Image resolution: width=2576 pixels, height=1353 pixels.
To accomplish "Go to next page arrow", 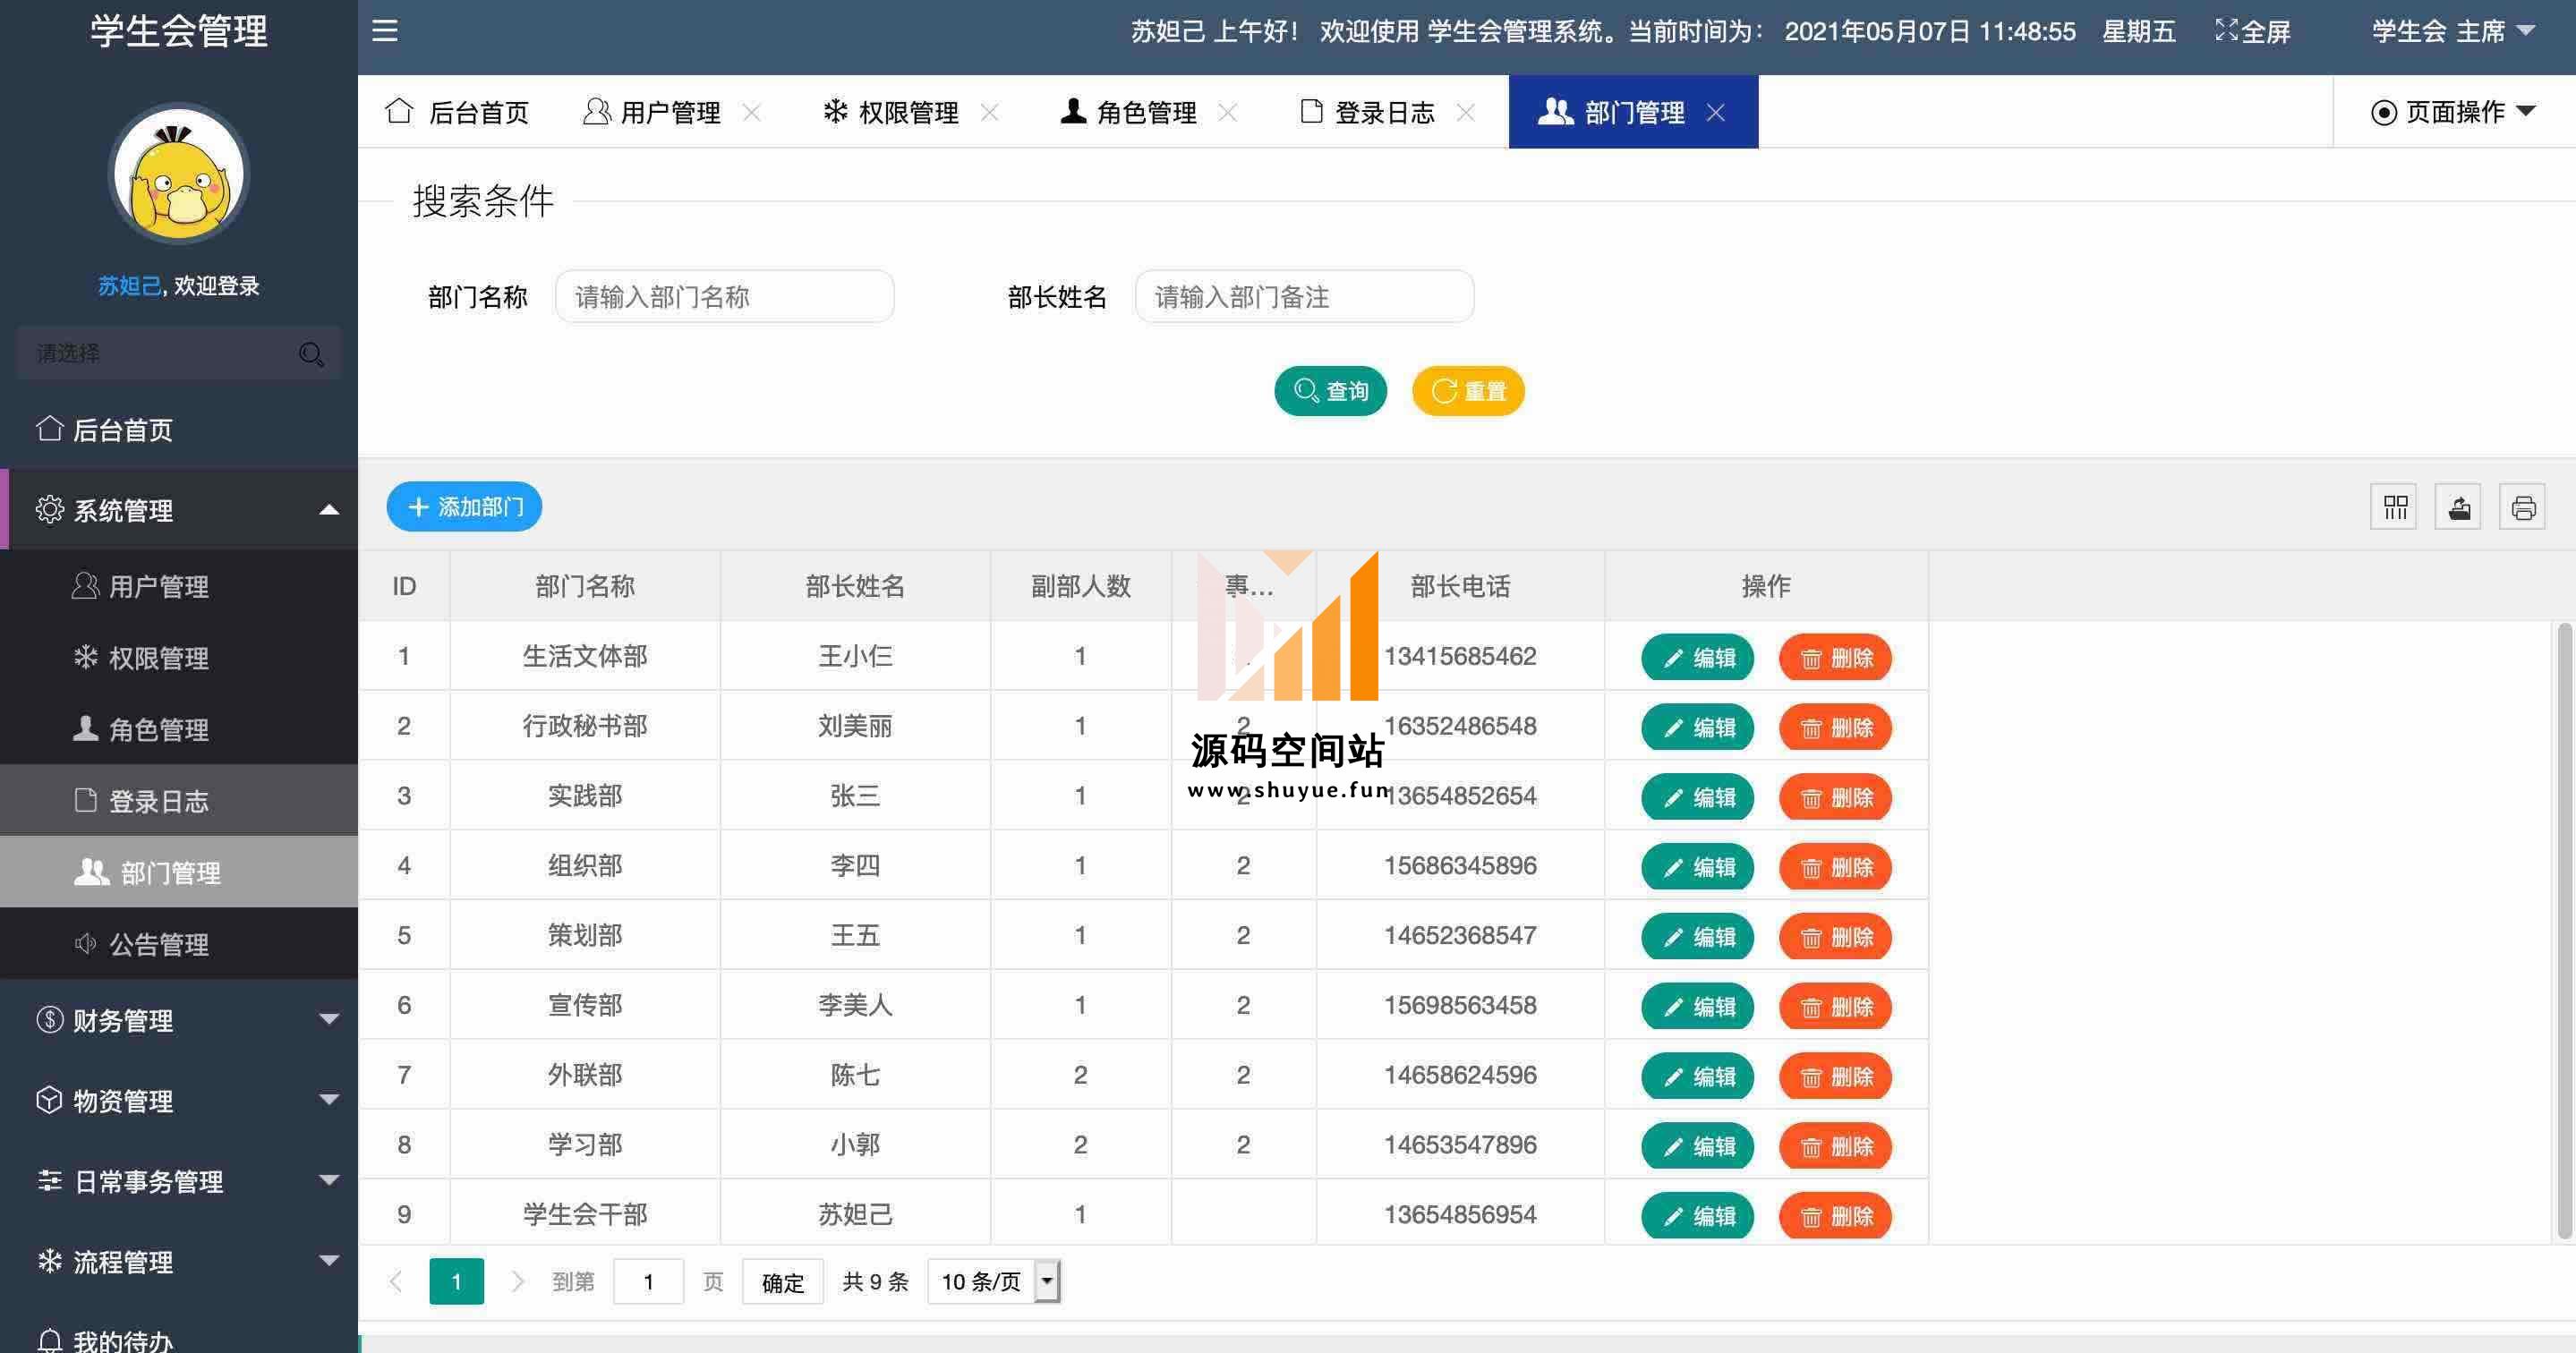I will 517,1281.
